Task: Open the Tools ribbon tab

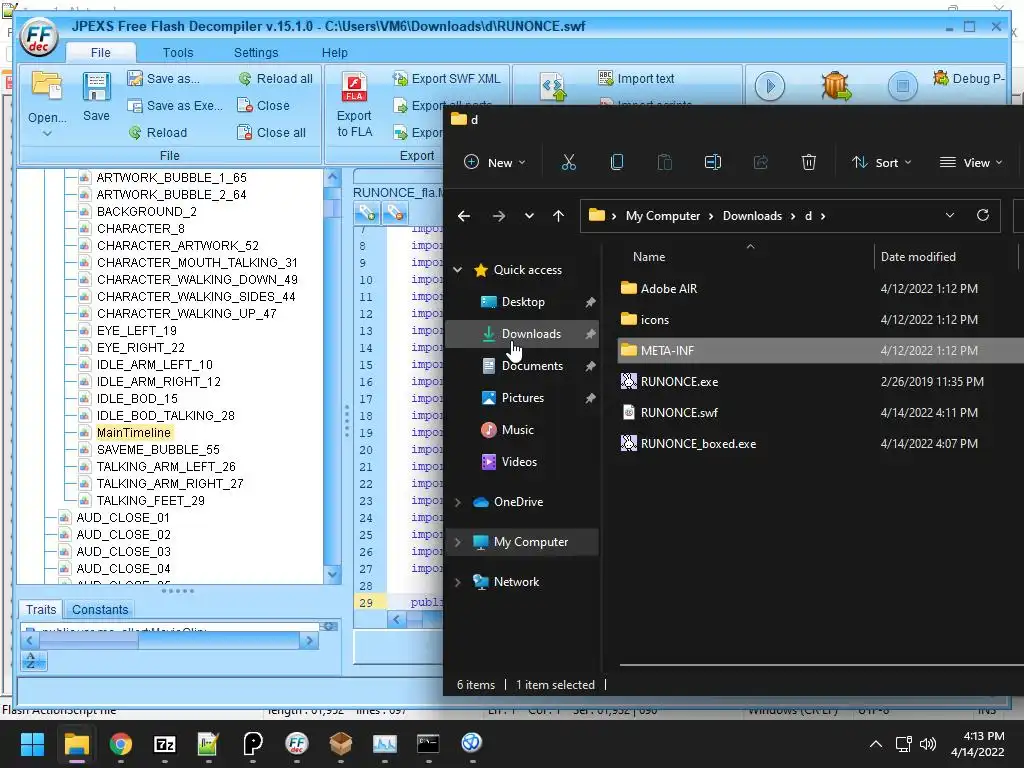Action: pos(178,52)
